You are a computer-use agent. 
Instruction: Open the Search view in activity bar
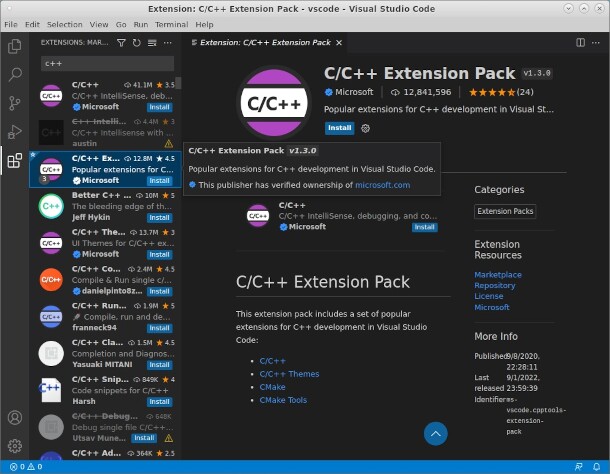click(x=15, y=74)
